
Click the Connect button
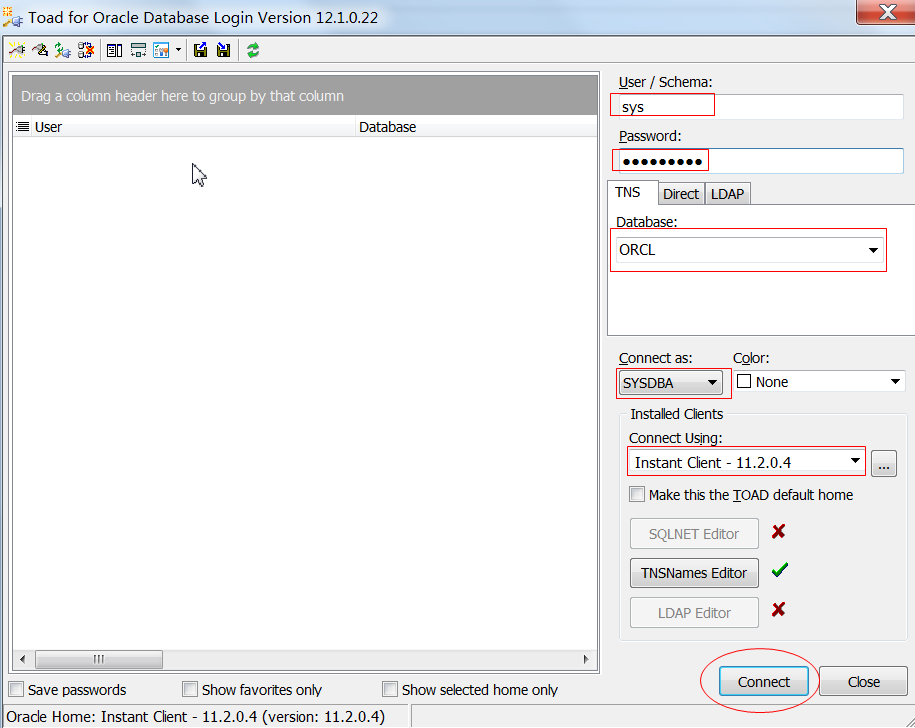coord(763,681)
